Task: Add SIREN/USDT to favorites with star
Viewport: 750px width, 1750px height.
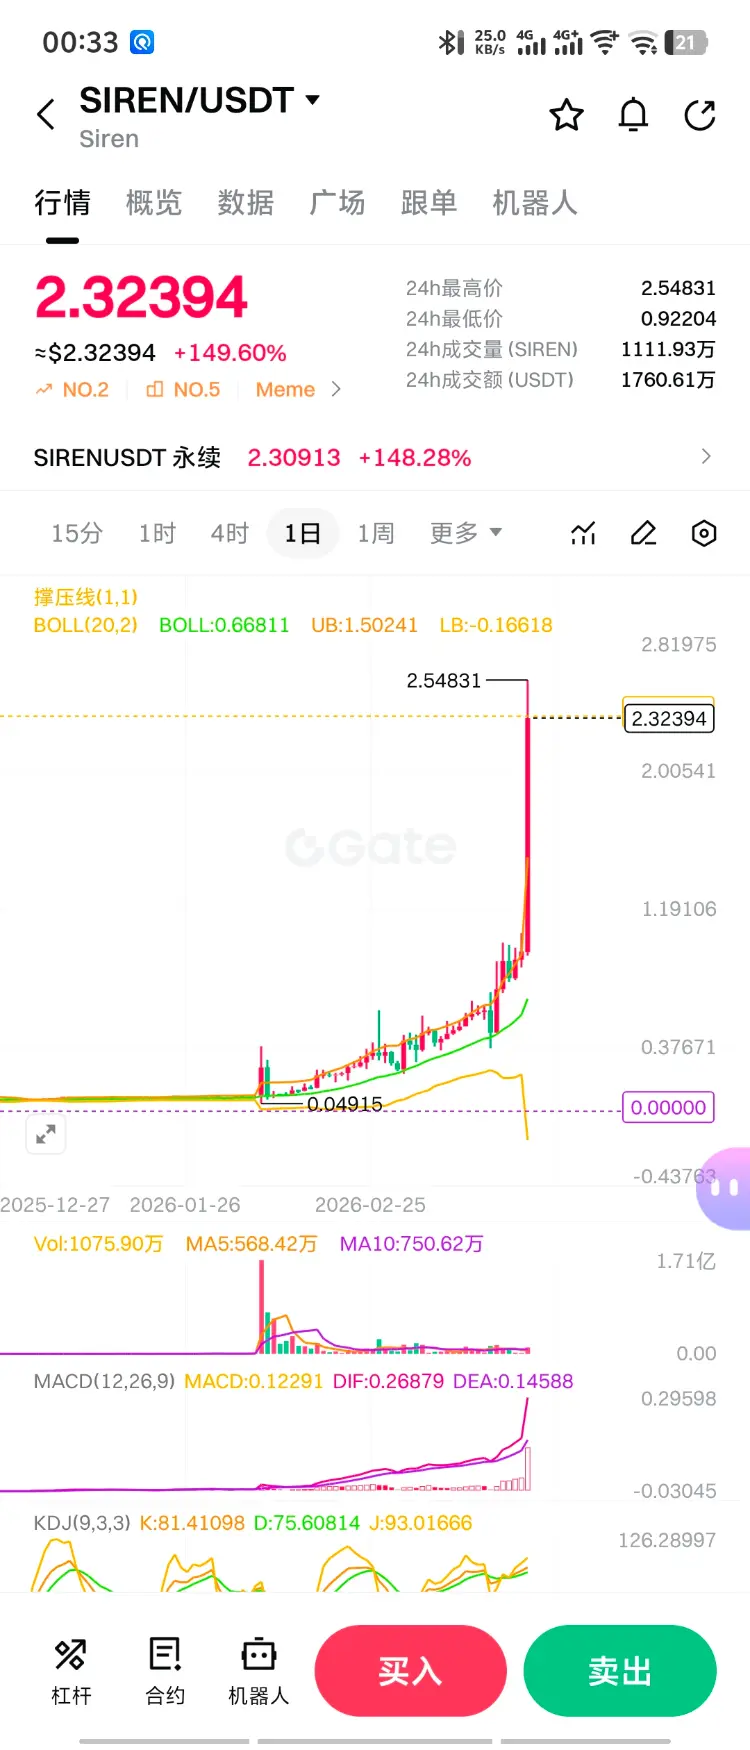Action: (x=566, y=115)
